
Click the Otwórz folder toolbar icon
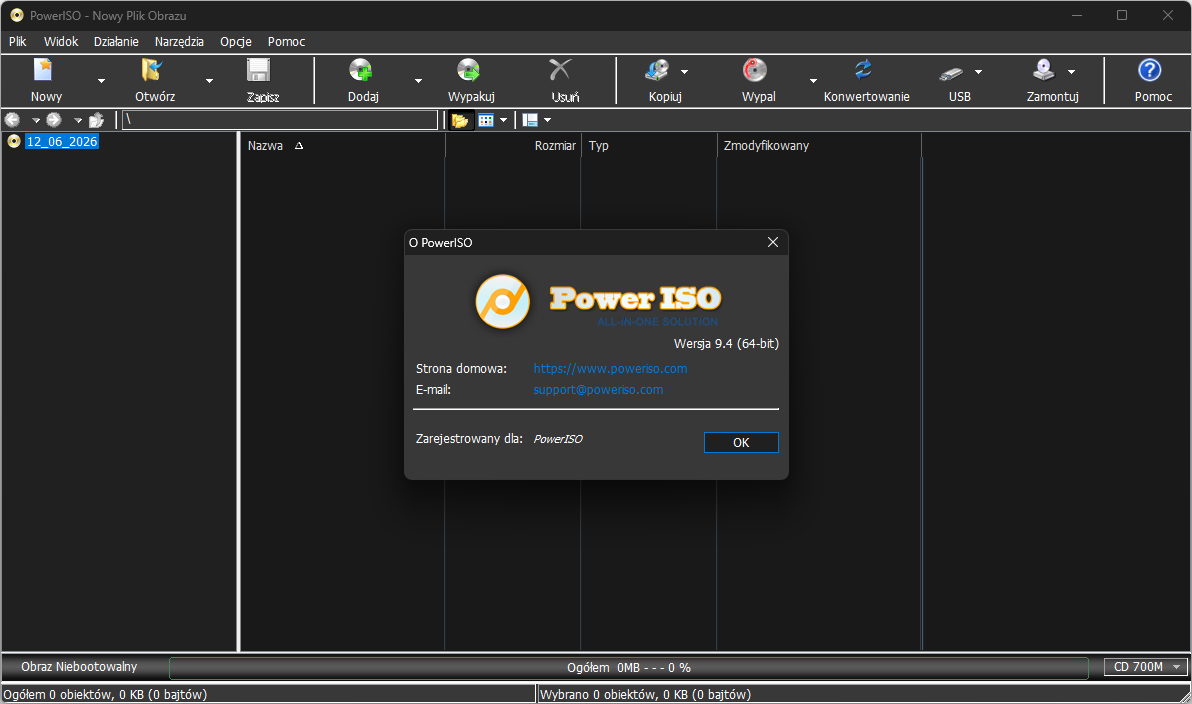(152, 70)
